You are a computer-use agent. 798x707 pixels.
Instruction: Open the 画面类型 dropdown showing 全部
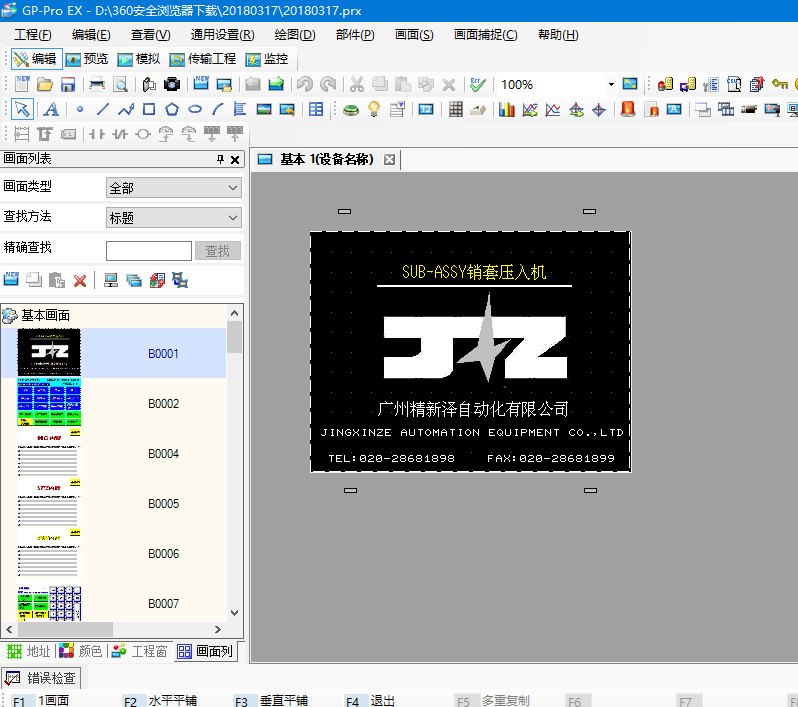(x=174, y=188)
